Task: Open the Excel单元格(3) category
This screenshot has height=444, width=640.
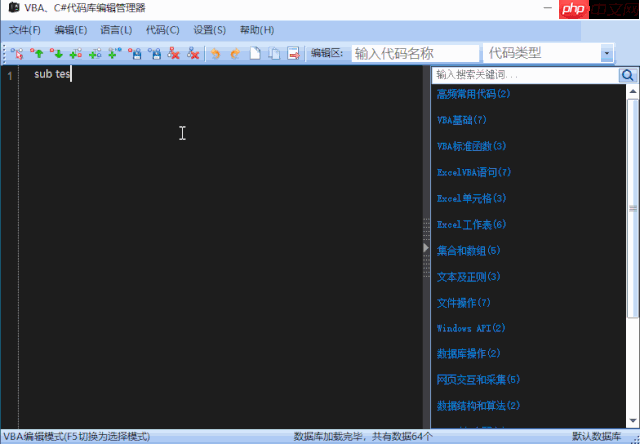Action: tap(471, 198)
